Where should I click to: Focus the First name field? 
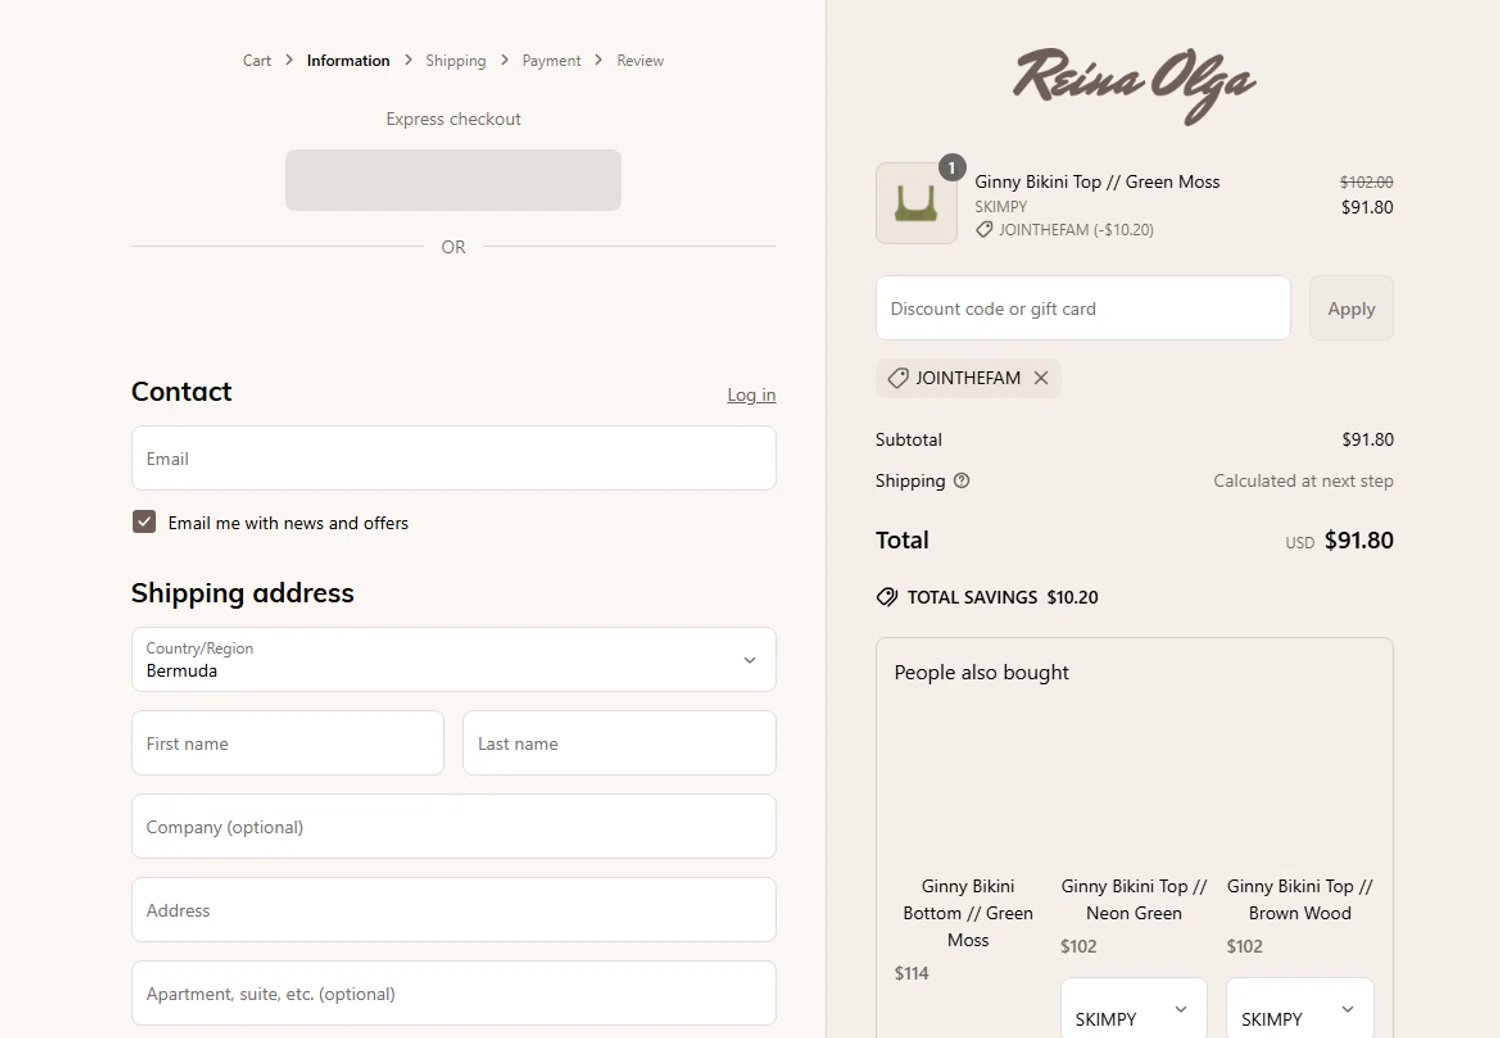(x=288, y=743)
